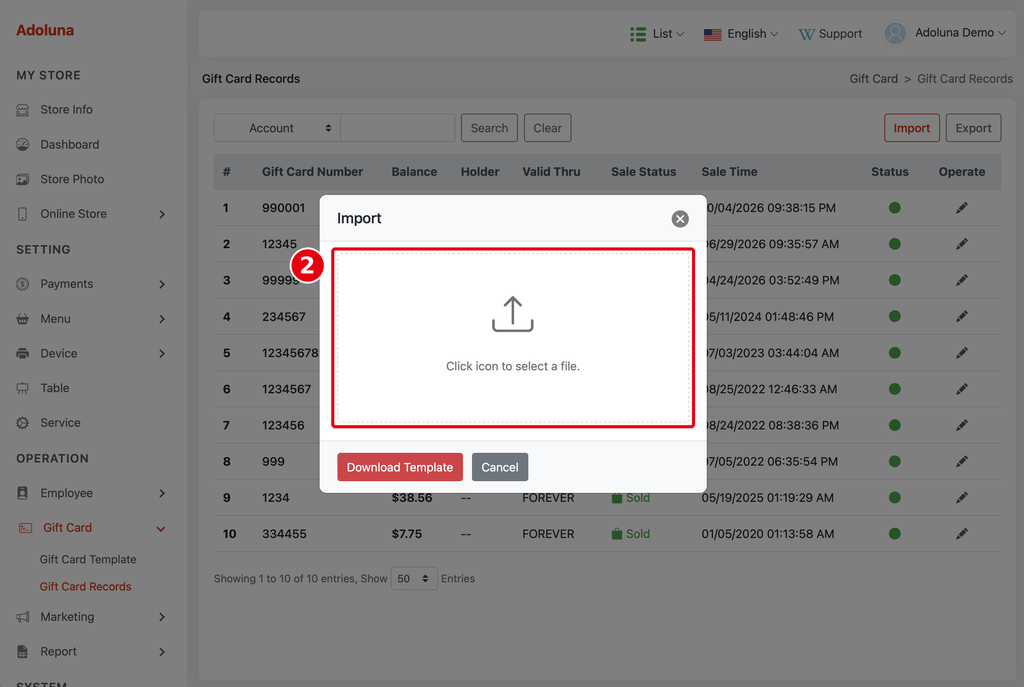Viewport: 1024px width, 687px height.
Task: Toggle status dot for gift card 990001
Action: (895, 208)
